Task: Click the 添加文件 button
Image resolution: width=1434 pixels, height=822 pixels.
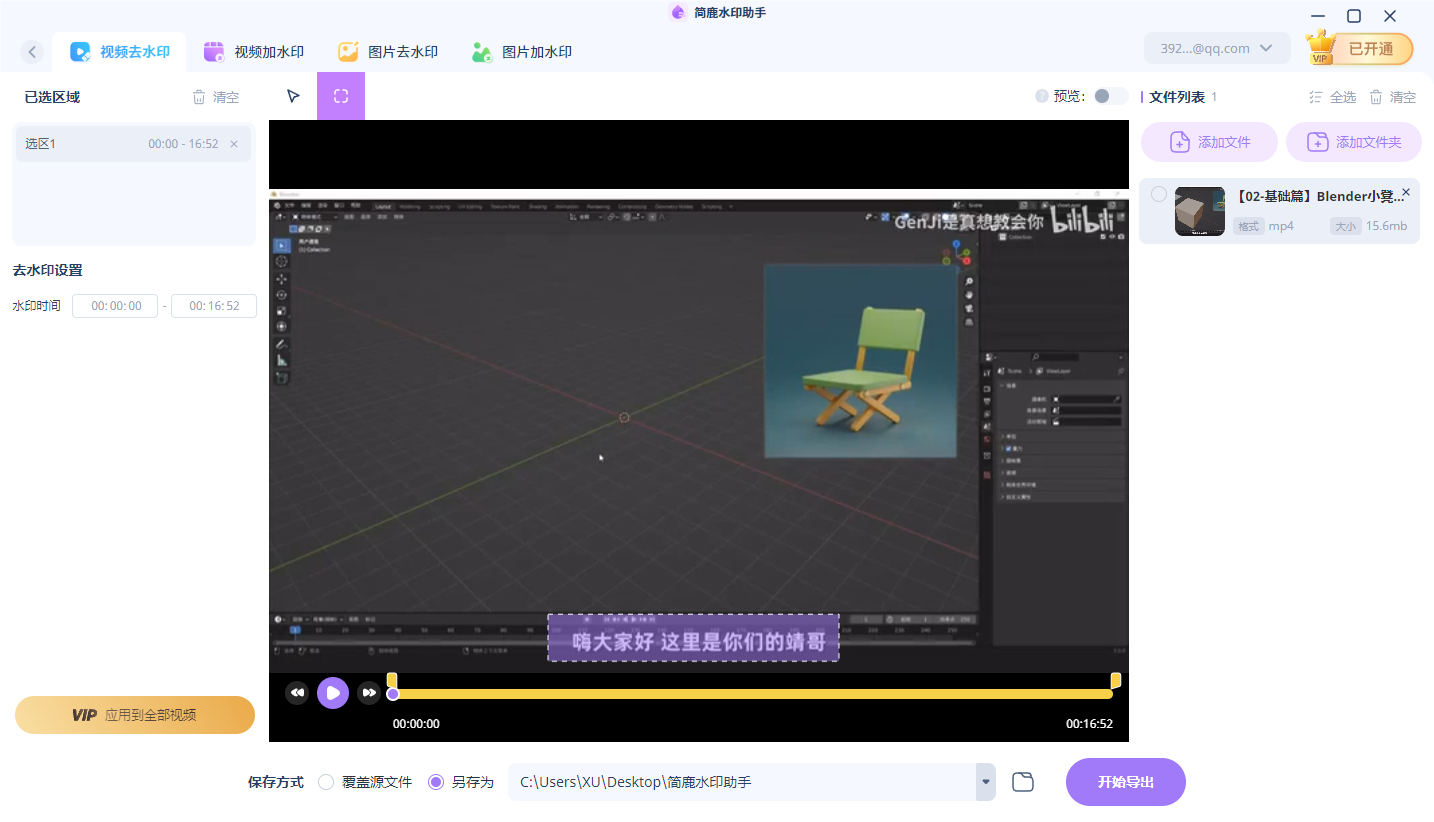Action: coord(1209,142)
